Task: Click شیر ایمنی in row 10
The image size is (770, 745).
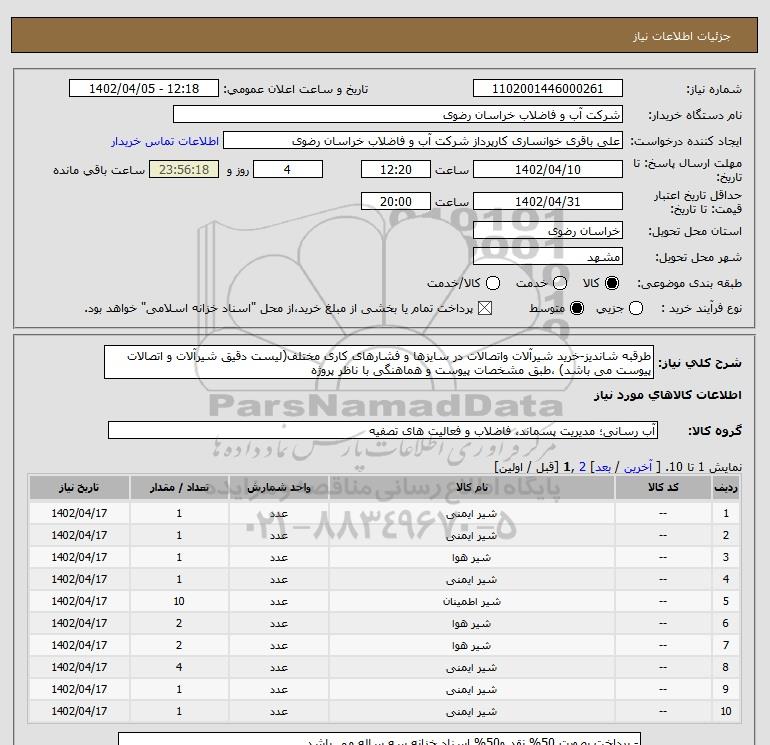Action: (x=471, y=712)
